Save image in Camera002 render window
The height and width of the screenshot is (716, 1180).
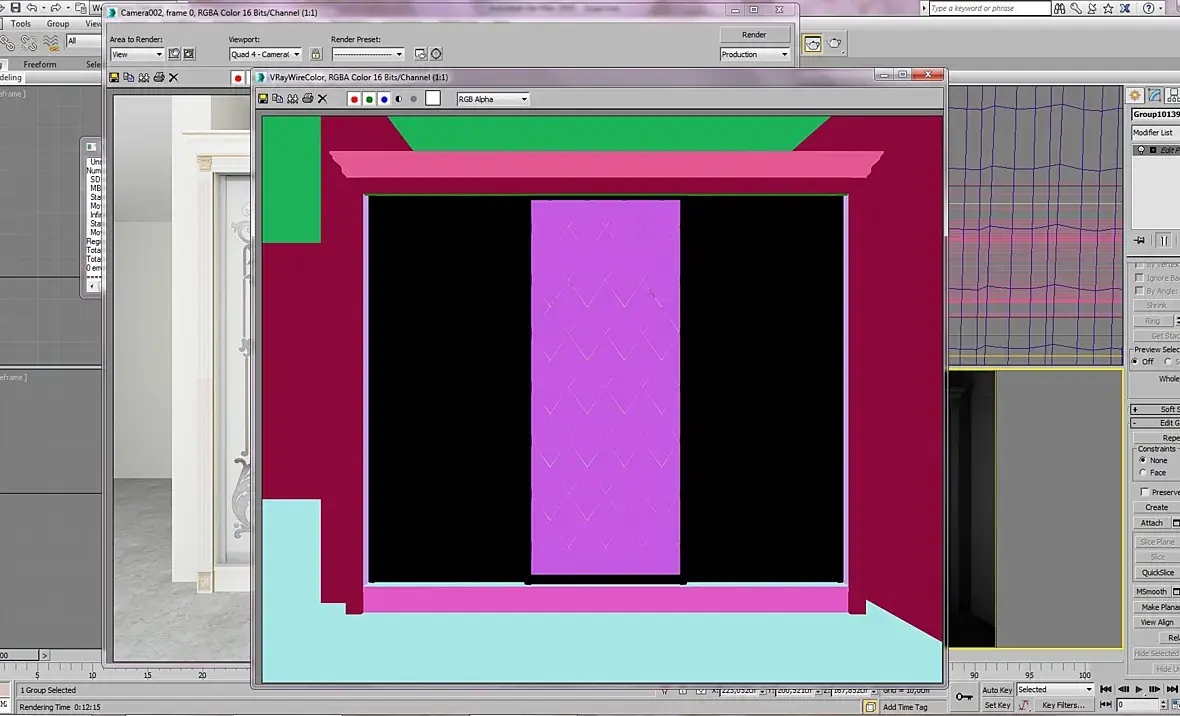114,78
